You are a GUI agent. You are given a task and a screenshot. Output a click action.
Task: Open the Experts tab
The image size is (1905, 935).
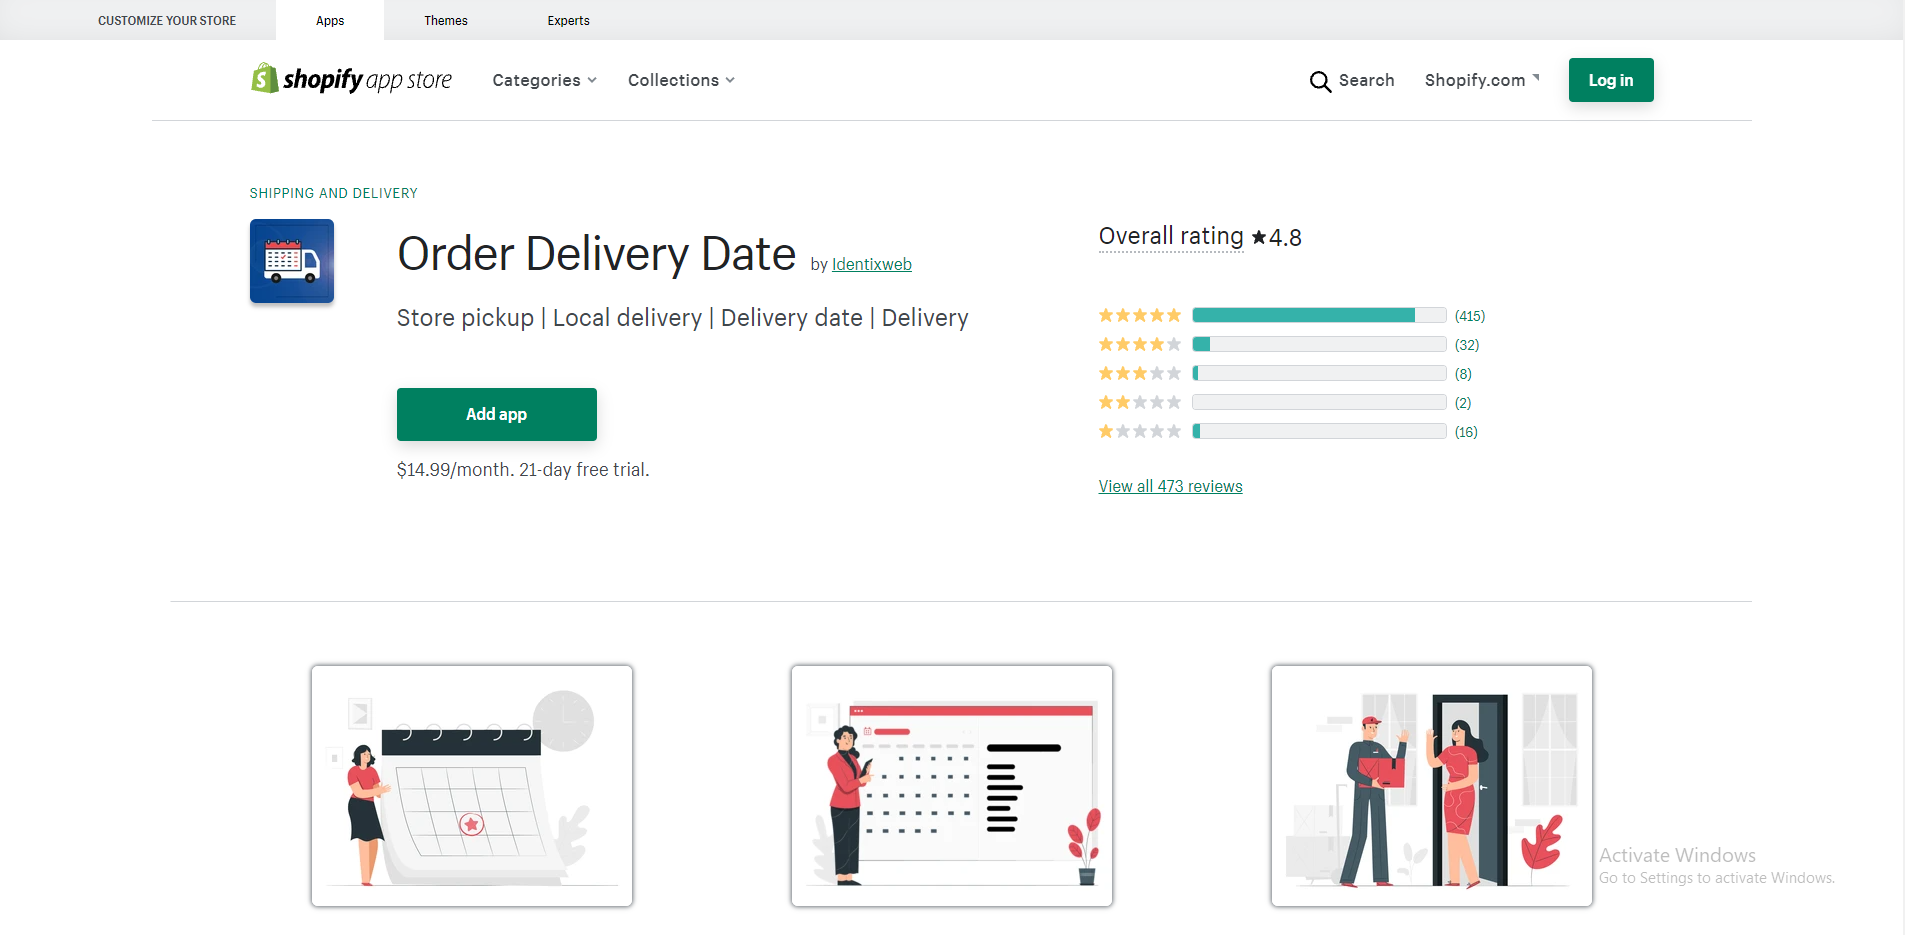pos(568,20)
